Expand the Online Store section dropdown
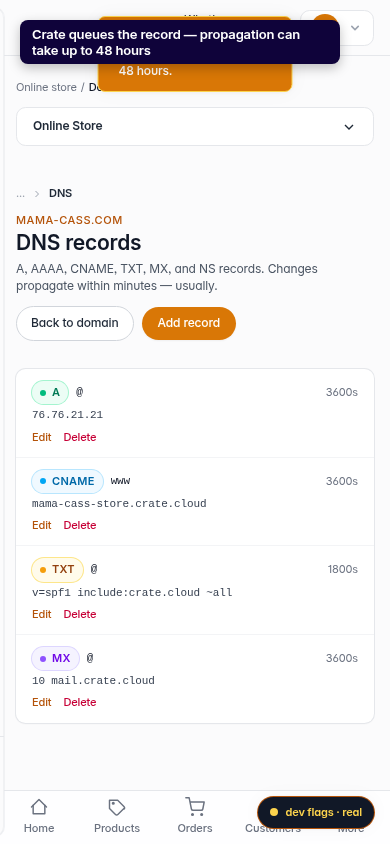 pos(195,126)
